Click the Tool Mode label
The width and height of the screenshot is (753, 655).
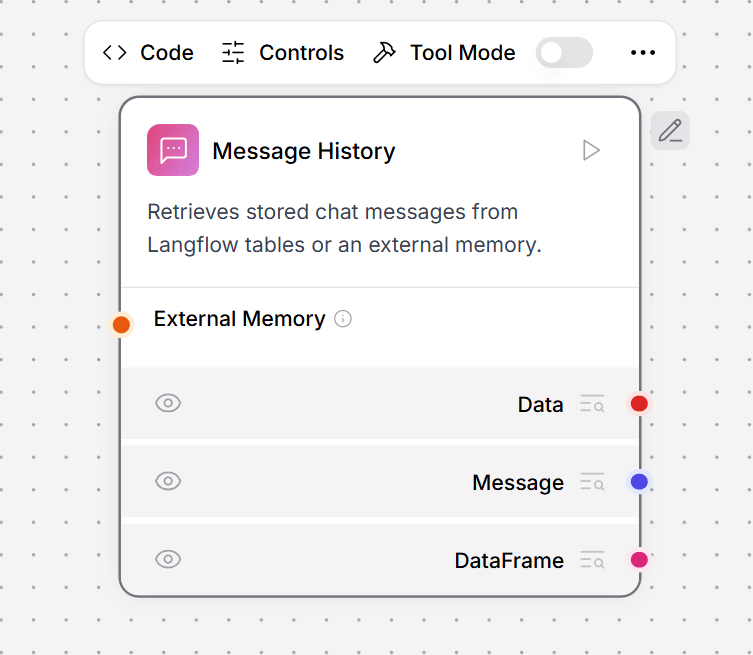pos(462,53)
